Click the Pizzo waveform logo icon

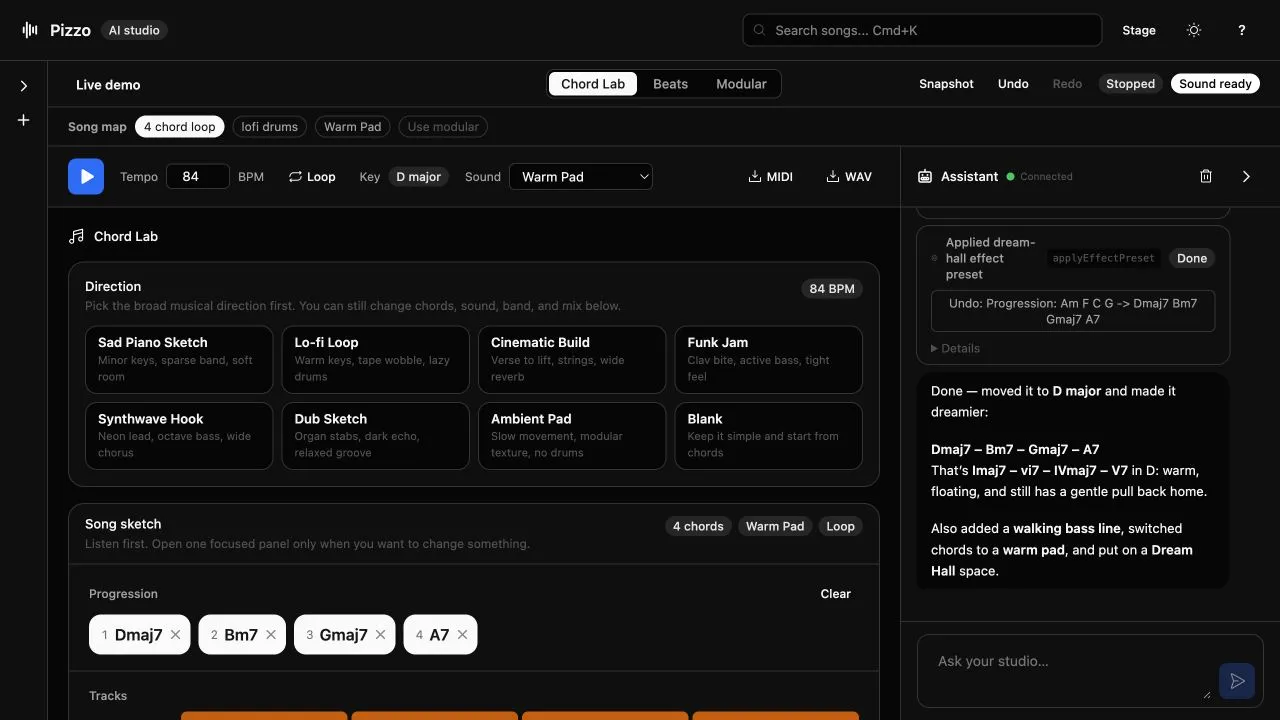pos(30,30)
